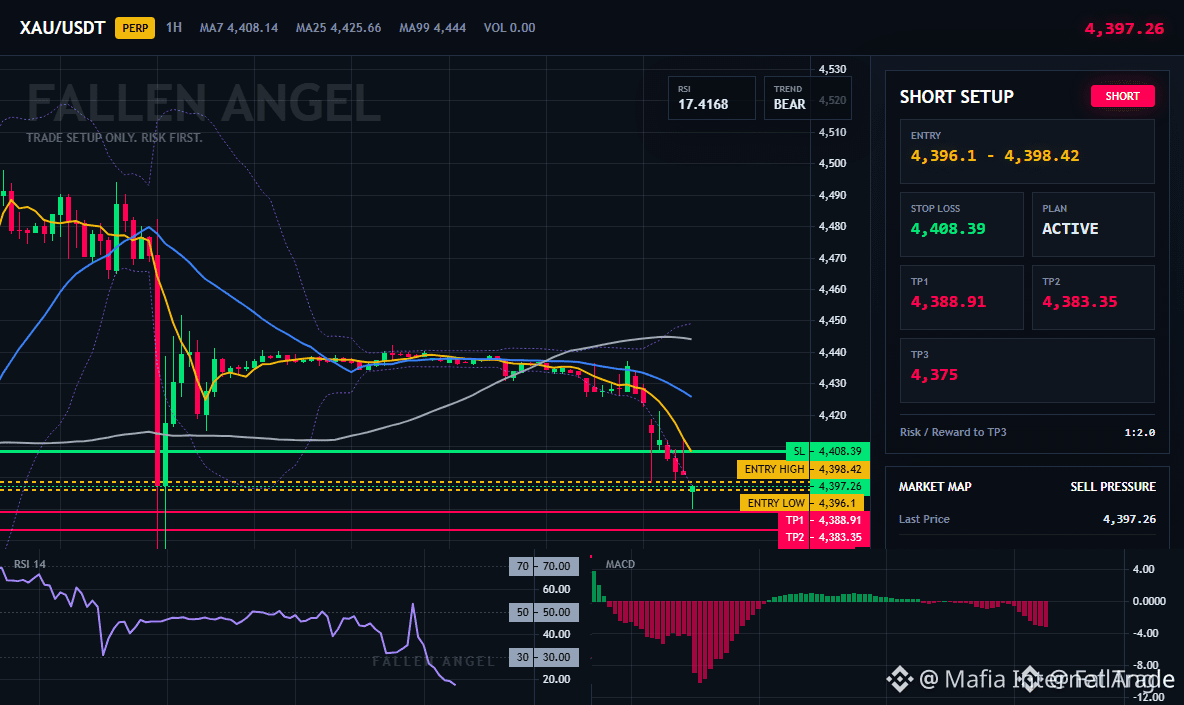Click the red SHORT badge
The width and height of the screenshot is (1184, 705).
coord(1122,96)
